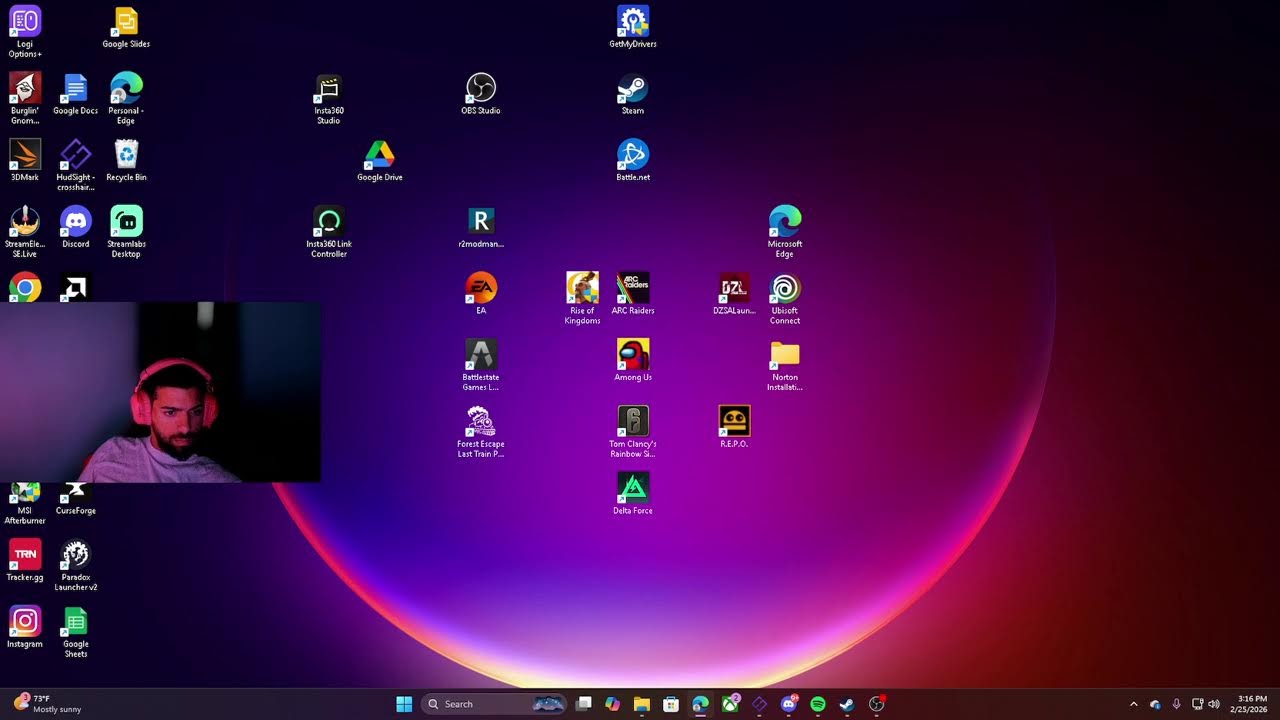Select the Microsoft Edge desktop icon

785,232
